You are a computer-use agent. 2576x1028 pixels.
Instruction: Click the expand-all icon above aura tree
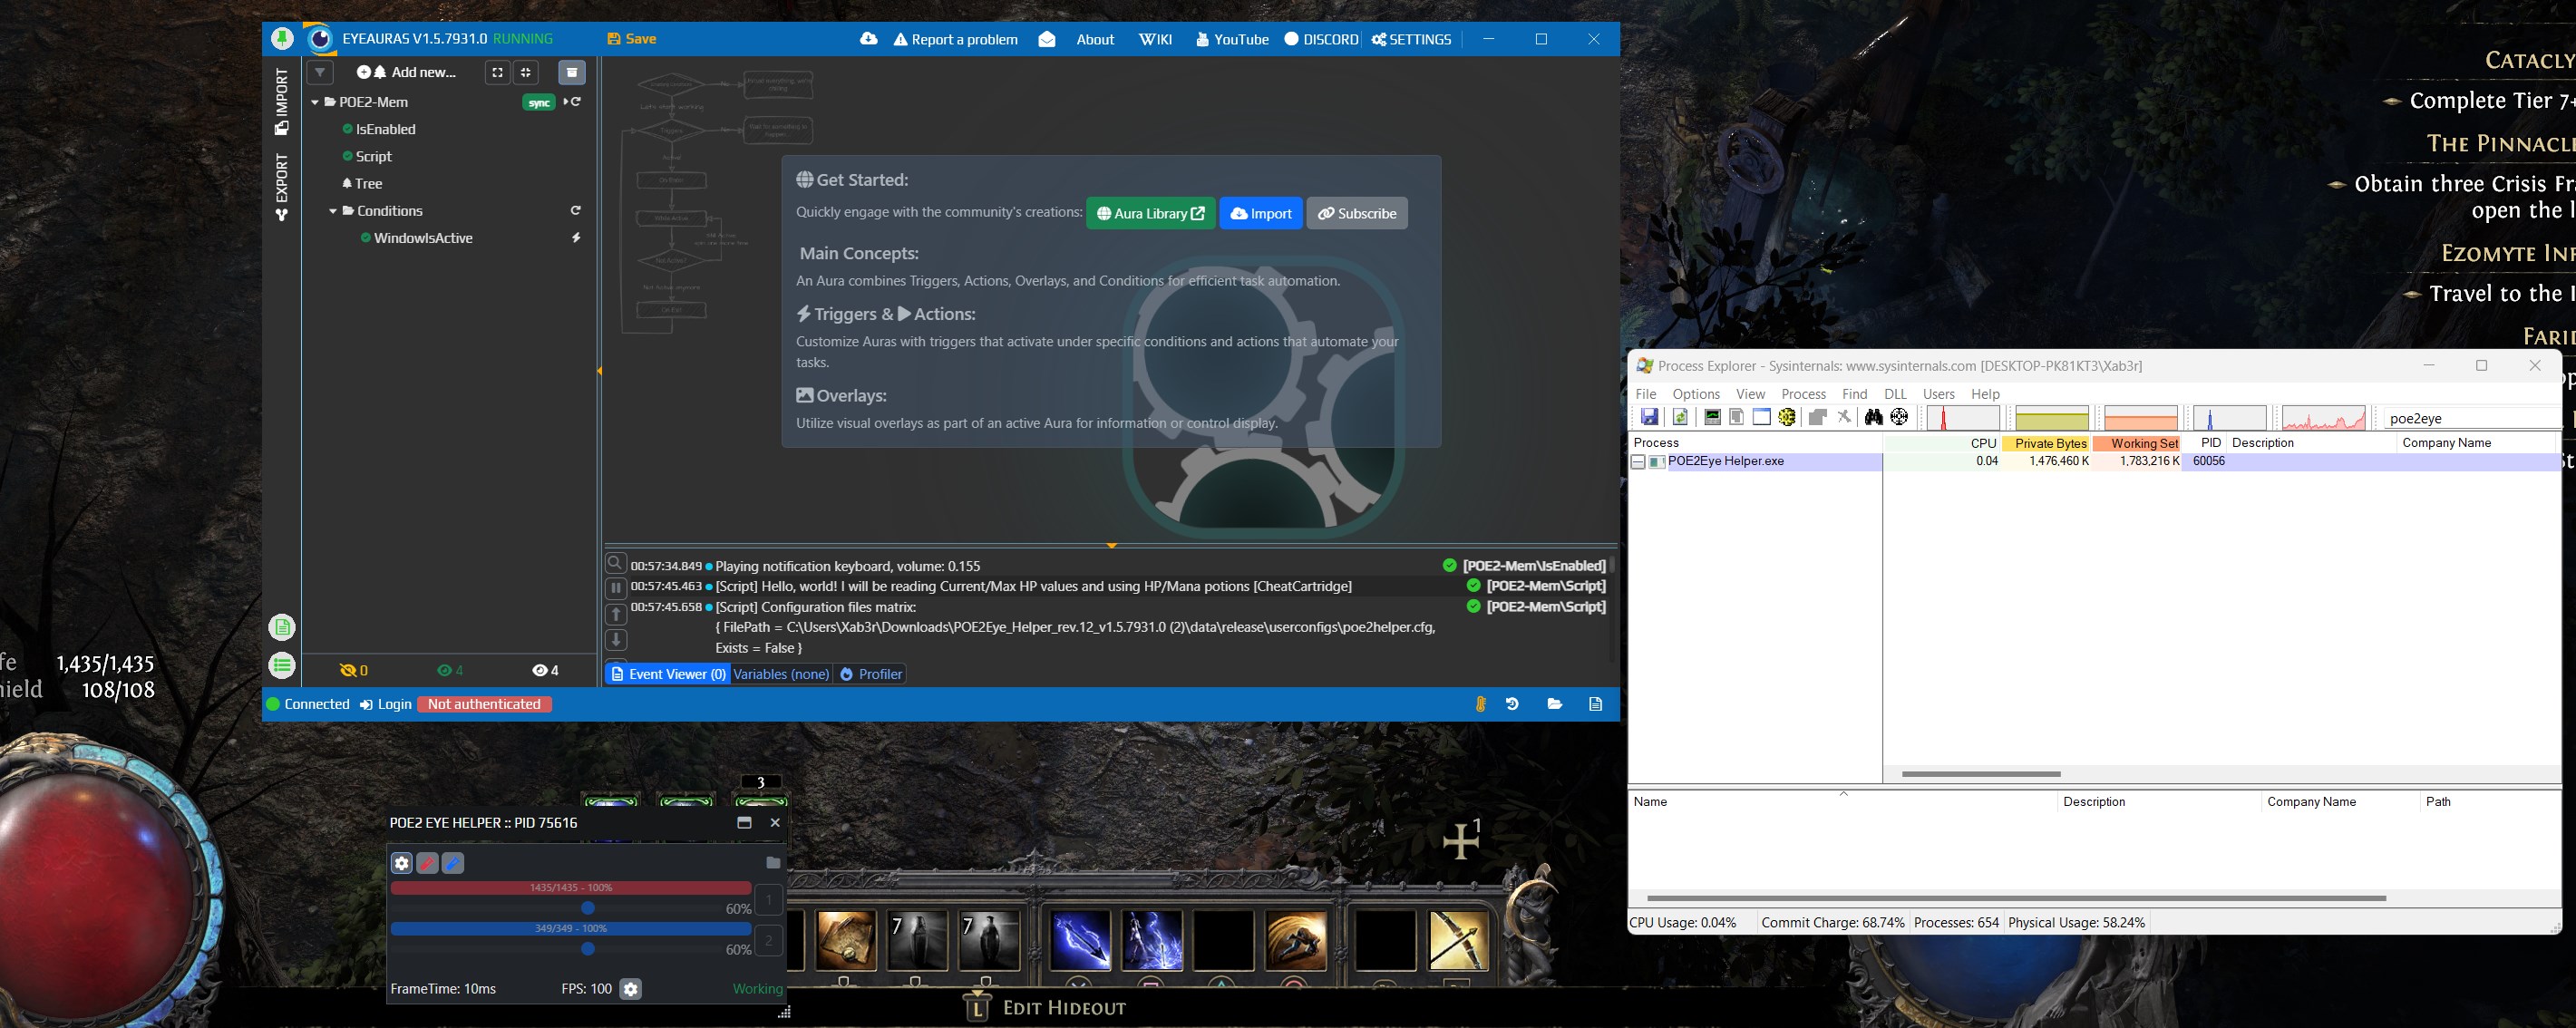497,72
